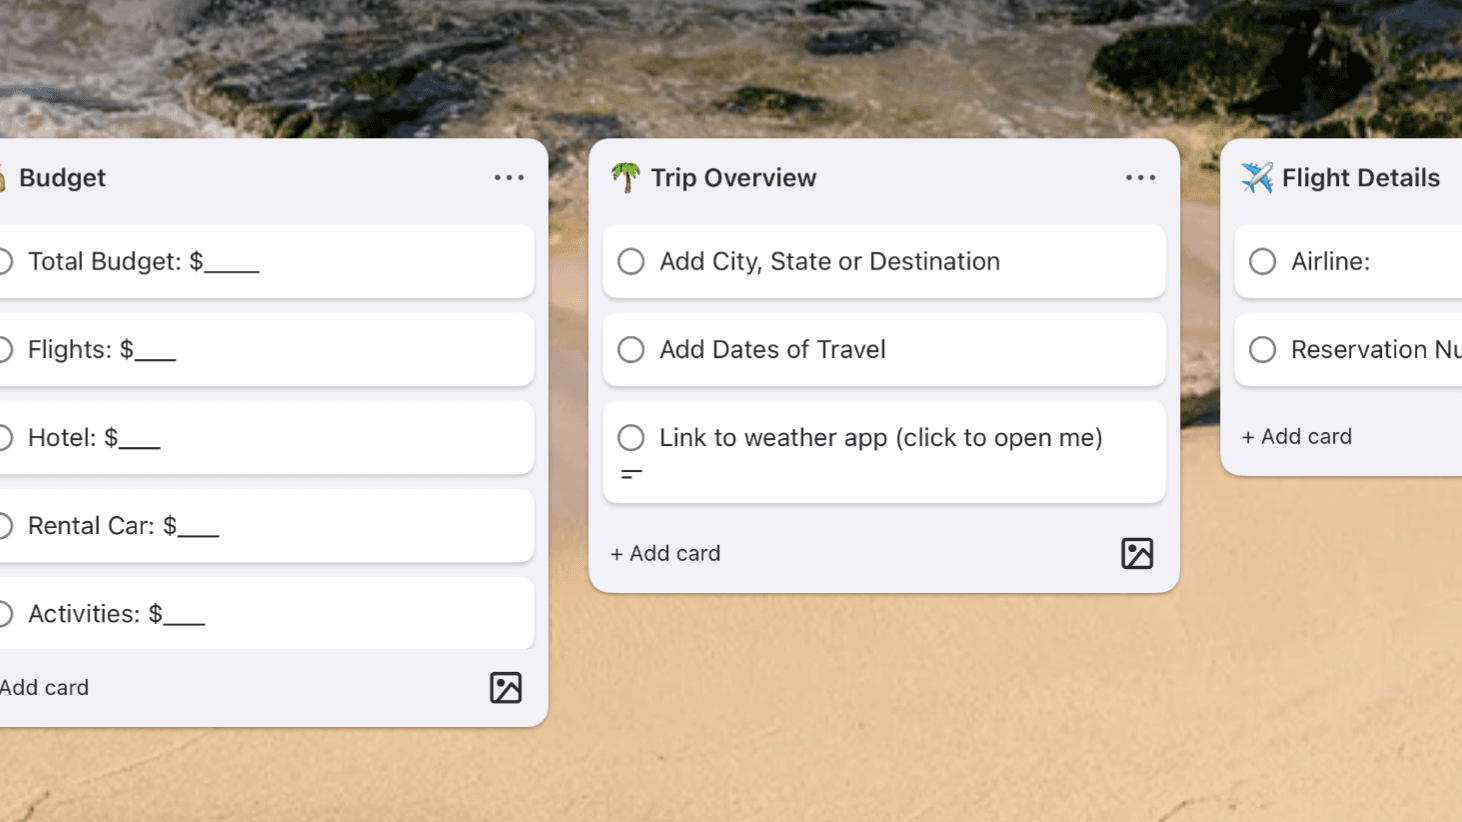
Task: Add a card to Budget list
Action: (x=45, y=688)
